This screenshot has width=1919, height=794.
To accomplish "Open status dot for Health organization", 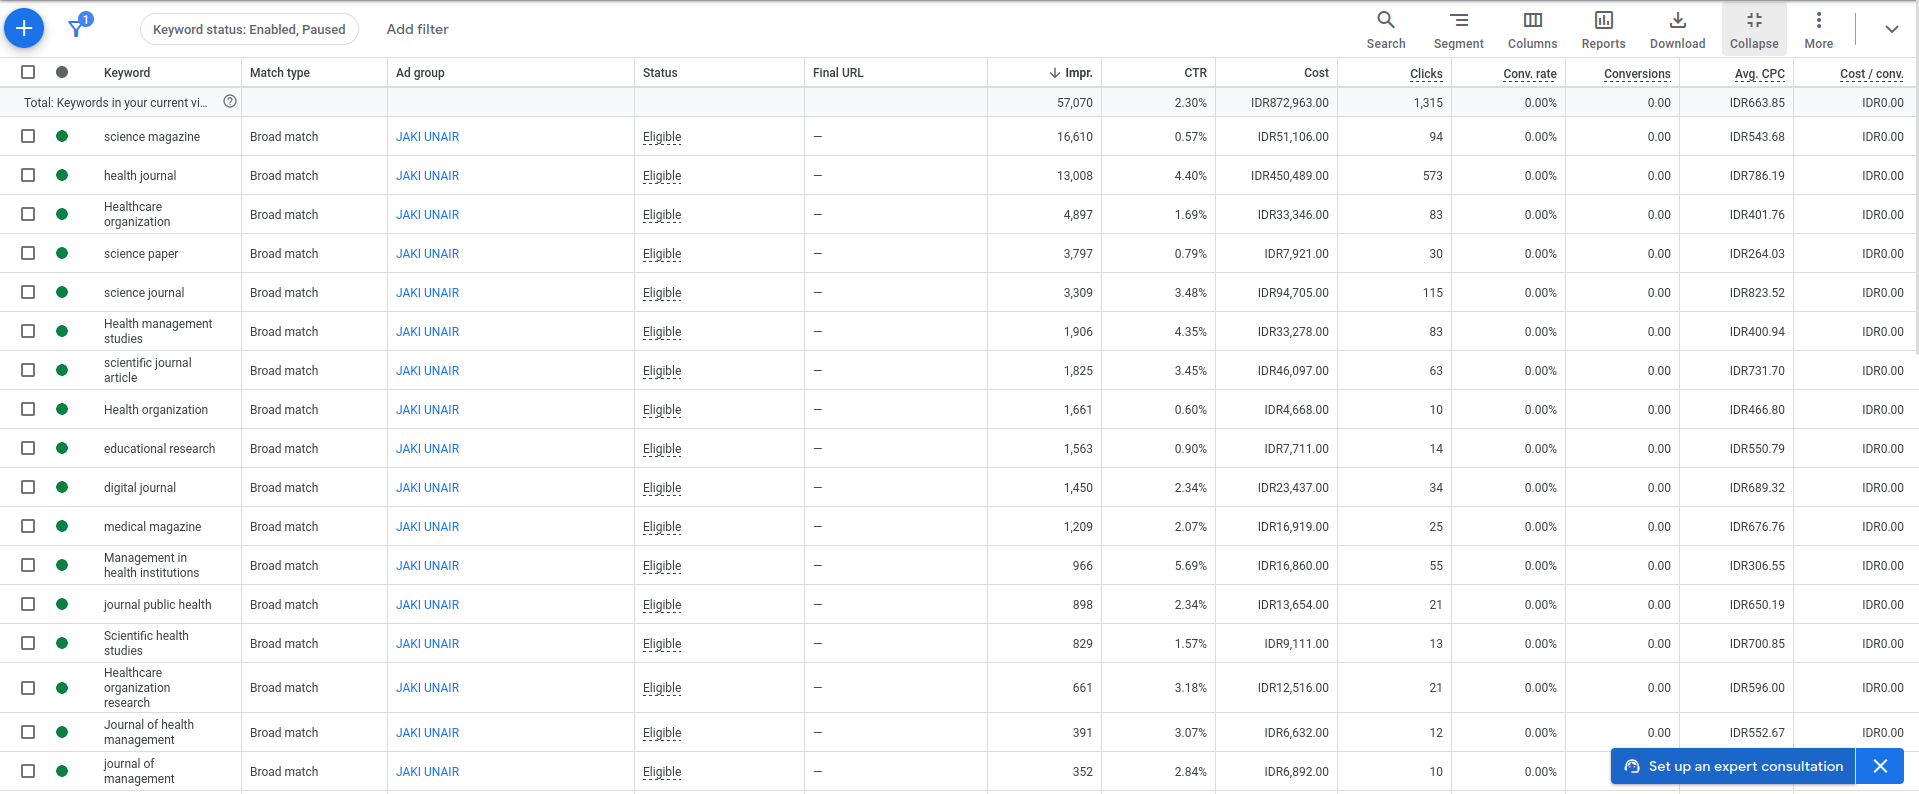I will tap(62, 409).
